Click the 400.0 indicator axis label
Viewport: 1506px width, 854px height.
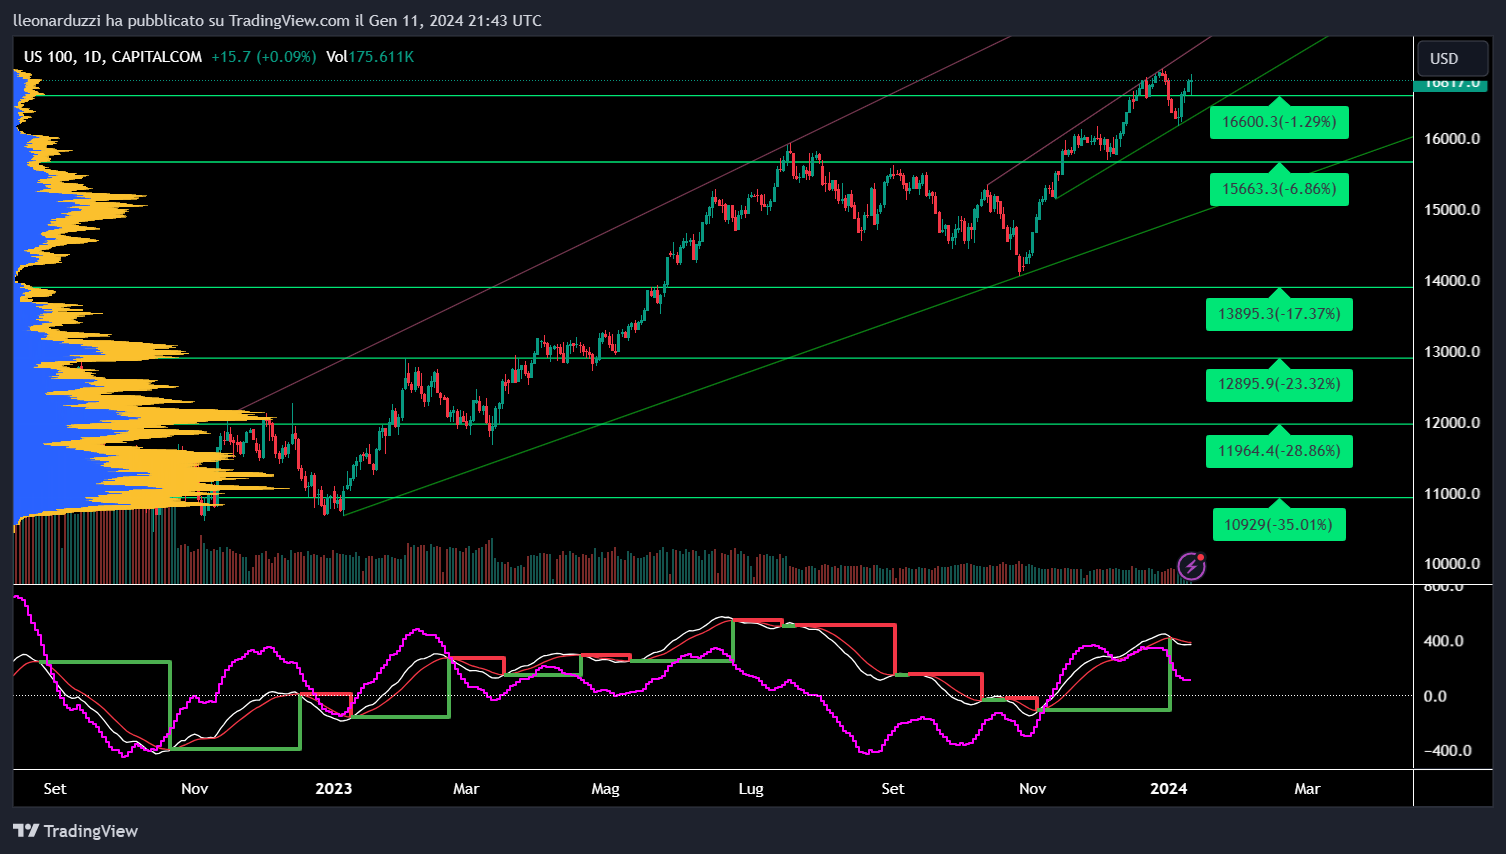click(x=1443, y=641)
